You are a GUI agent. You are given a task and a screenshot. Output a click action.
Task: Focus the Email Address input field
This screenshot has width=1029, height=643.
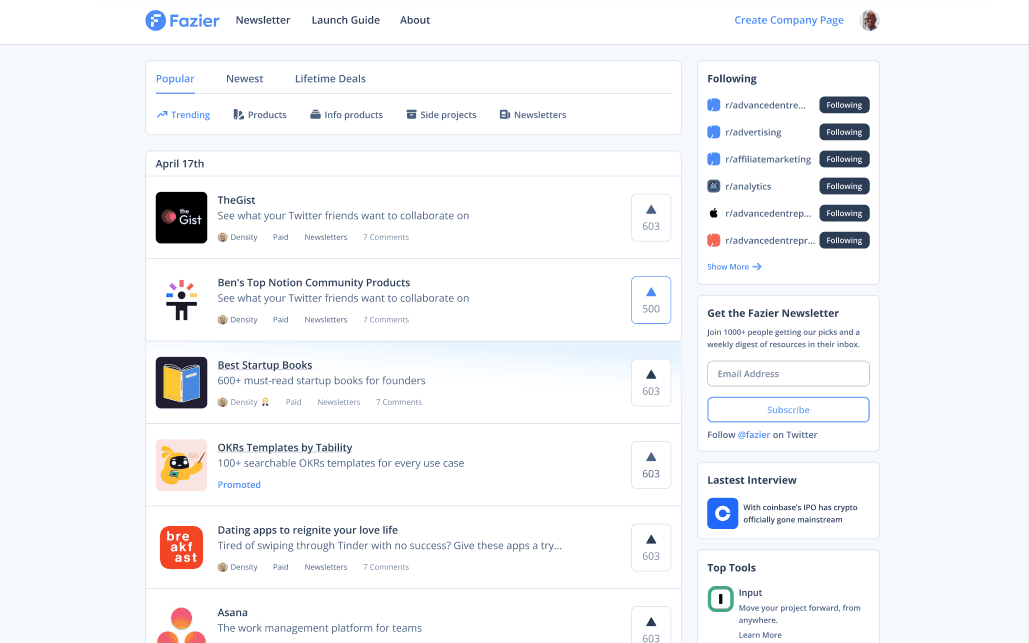pyautogui.click(x=788, y=374)
